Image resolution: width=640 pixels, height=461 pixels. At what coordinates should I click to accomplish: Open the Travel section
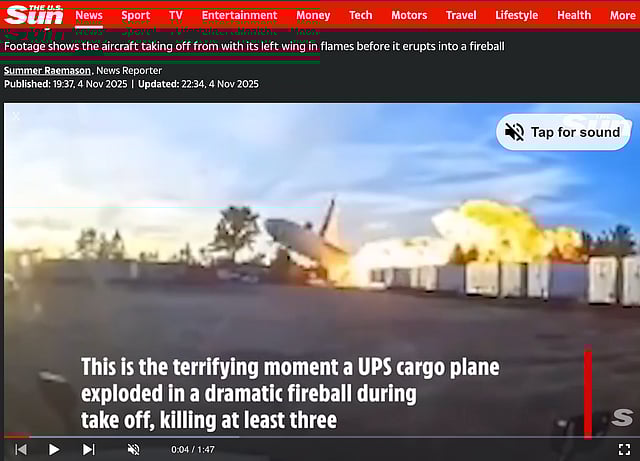click(x=461, y=16)
